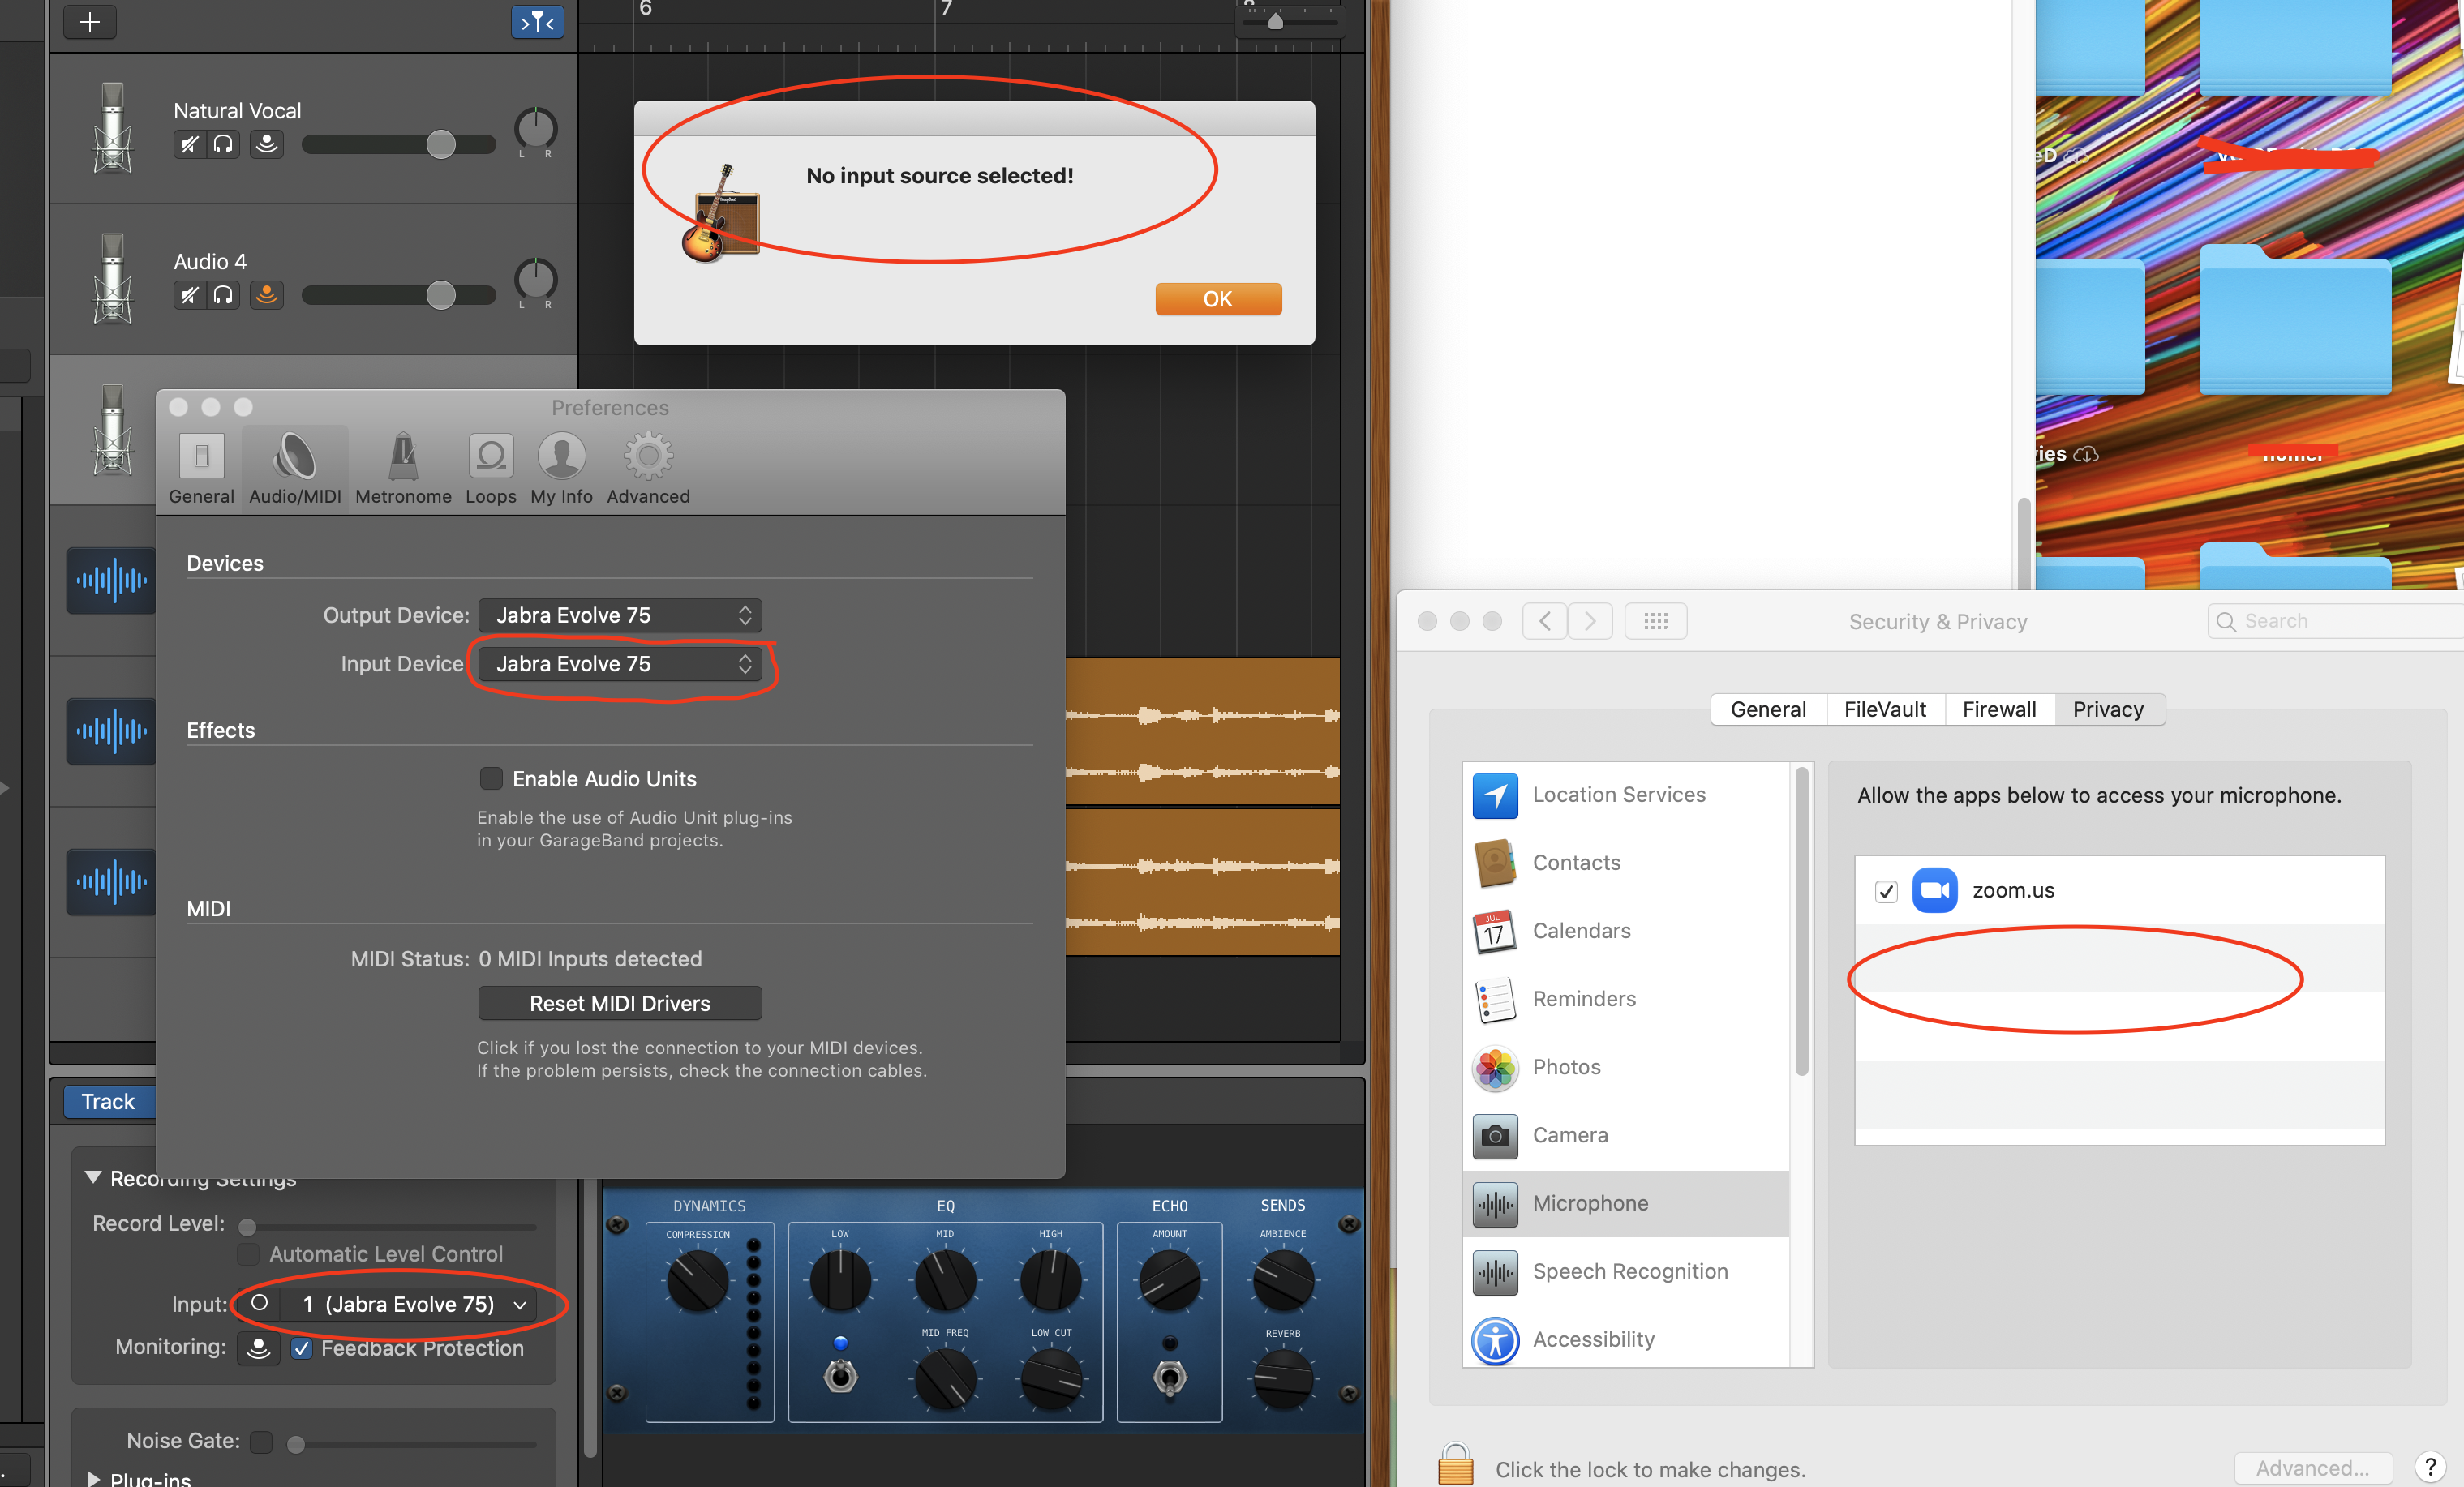Drag the Record Level slider
Screen dimensions: 2464x1487
251,1221
